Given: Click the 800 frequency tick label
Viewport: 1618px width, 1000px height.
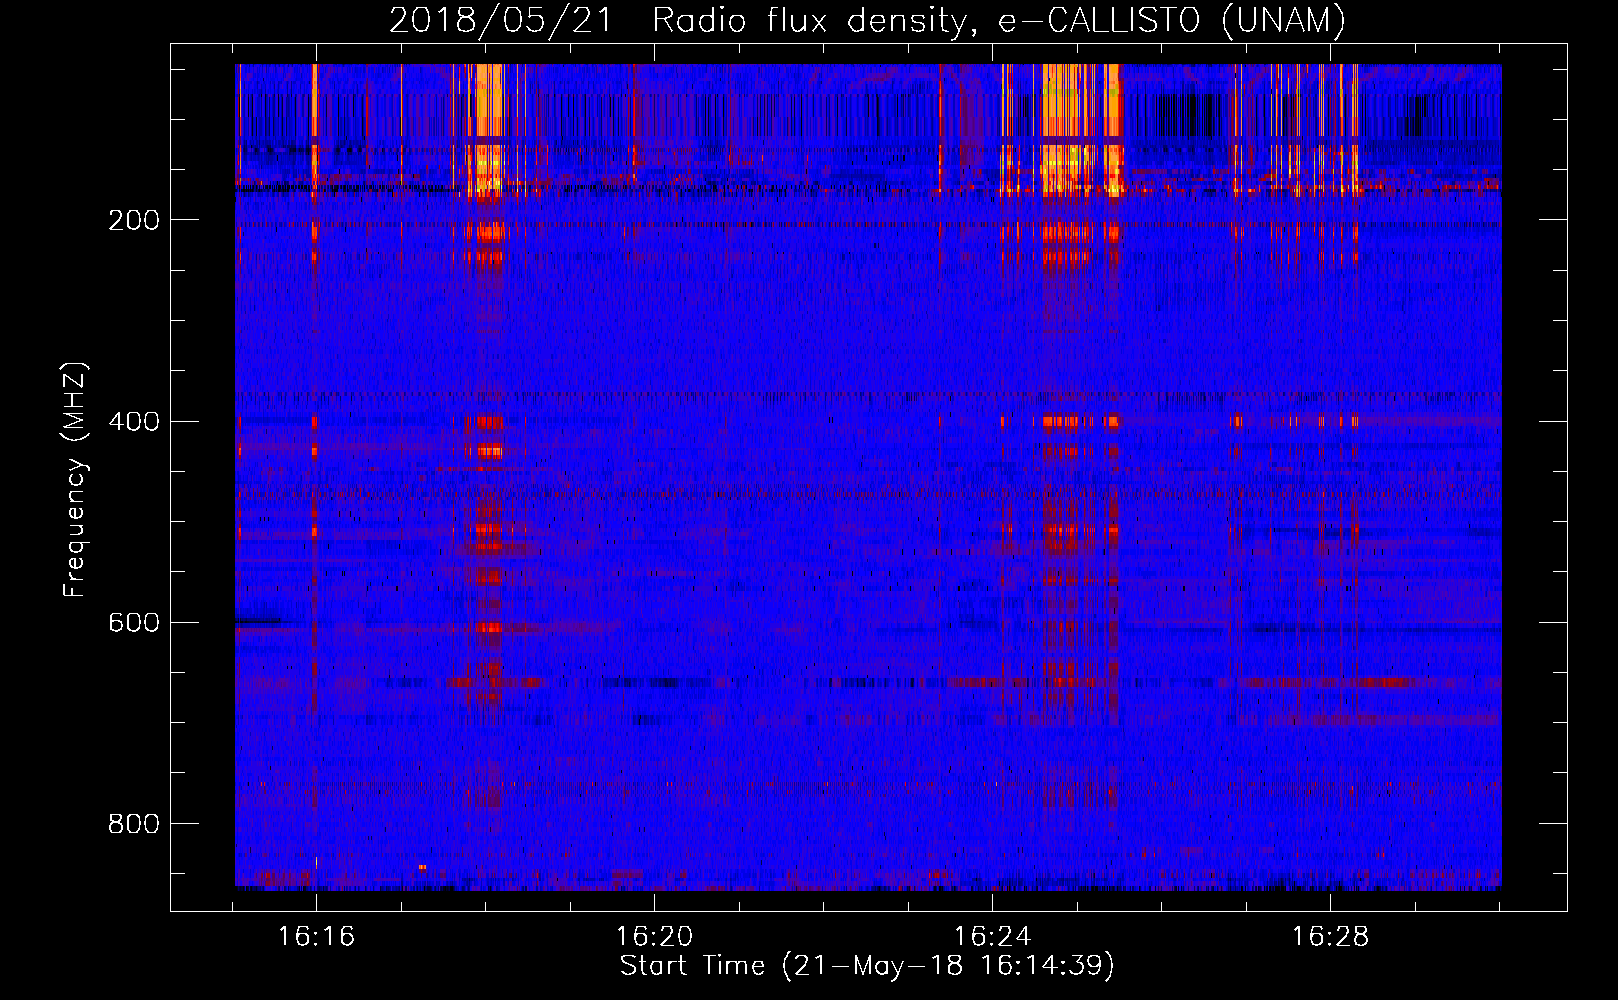Looking at the screenshot, I should (x=134, y=824).
